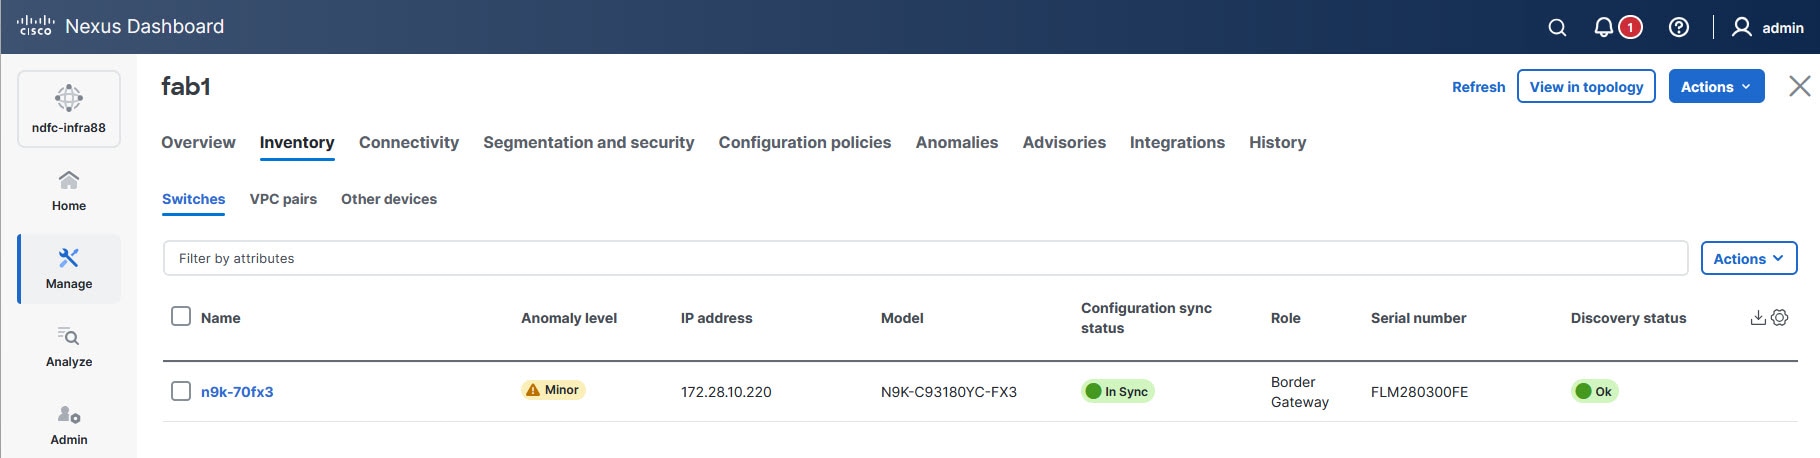
Task: Open the search magnifier icon
Action: coord(1557,28)
